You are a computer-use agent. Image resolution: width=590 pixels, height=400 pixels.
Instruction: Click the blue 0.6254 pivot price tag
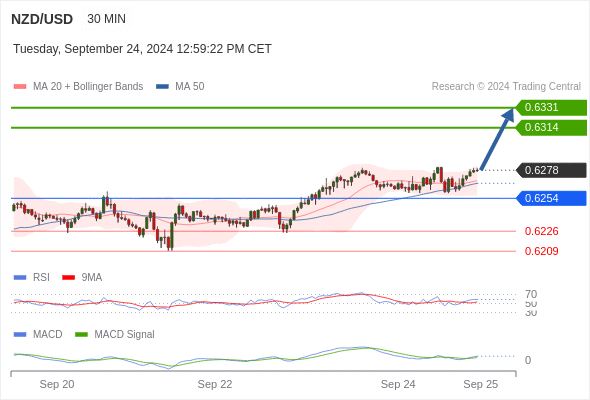pyautogui.click(x=551, y=198)
